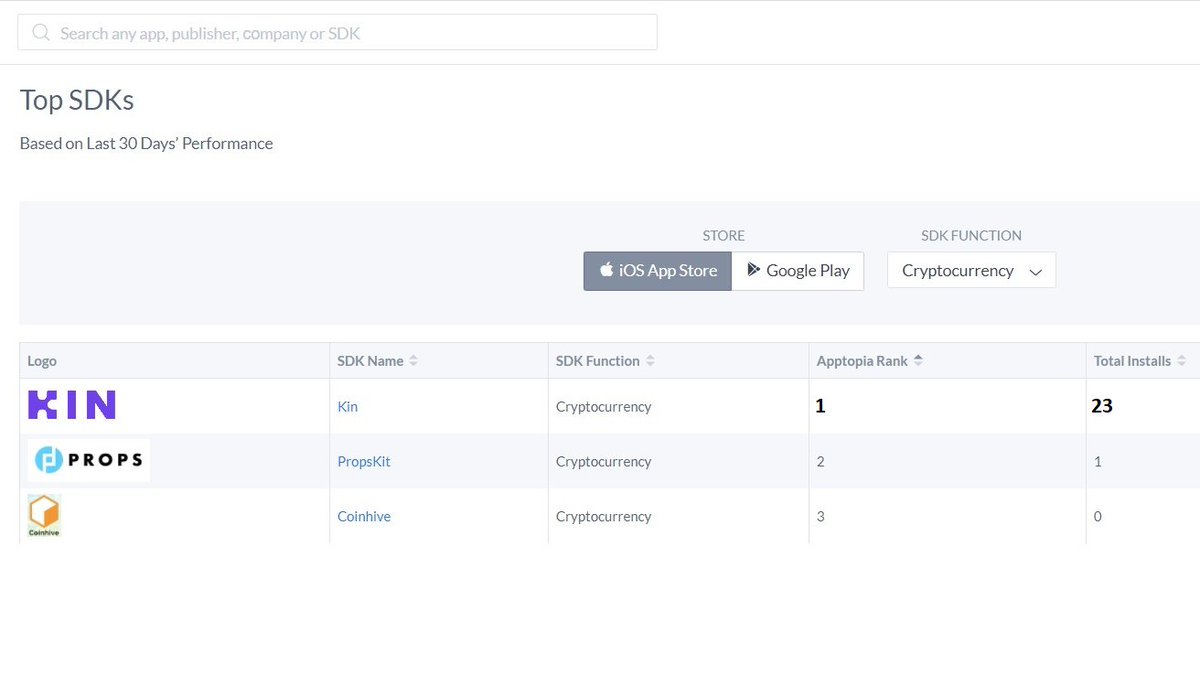Click Kin's total installs value 23

1103,406
